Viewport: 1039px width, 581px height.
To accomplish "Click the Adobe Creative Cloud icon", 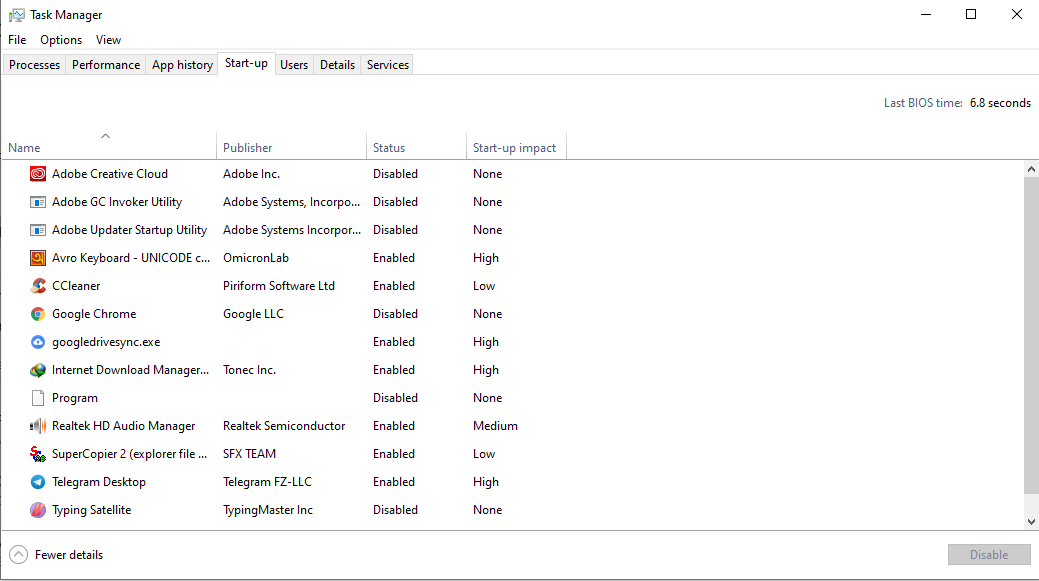I will coord(38,174).
